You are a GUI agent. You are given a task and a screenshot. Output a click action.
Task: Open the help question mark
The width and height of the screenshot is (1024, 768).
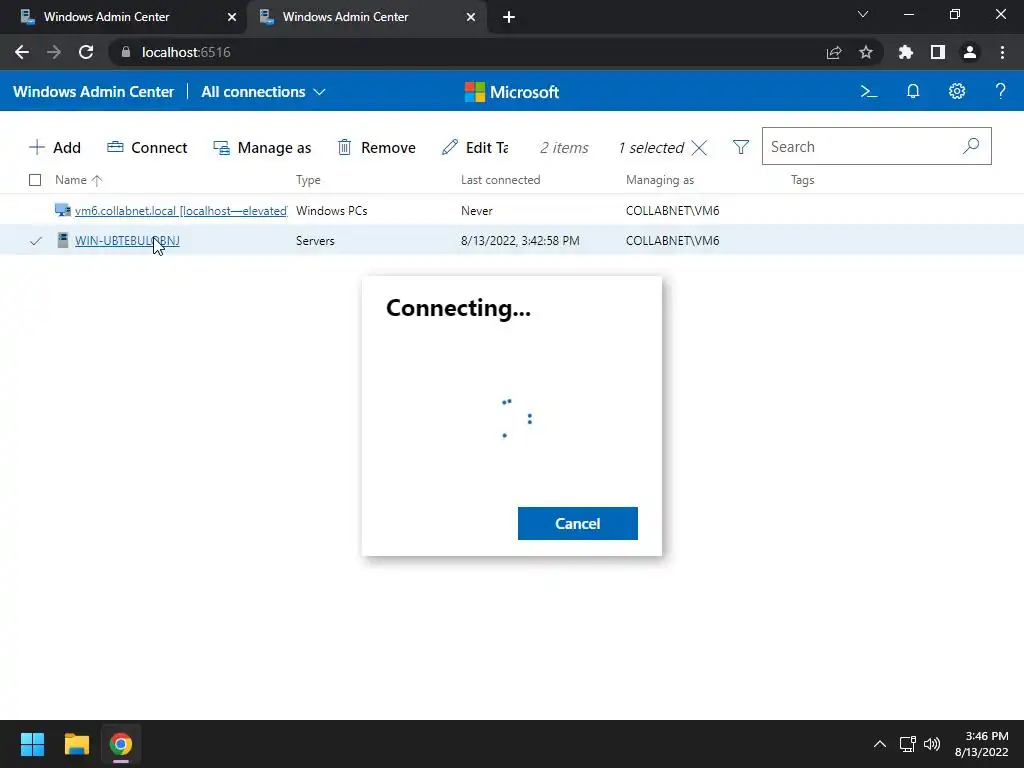(x=1000, y=91)
